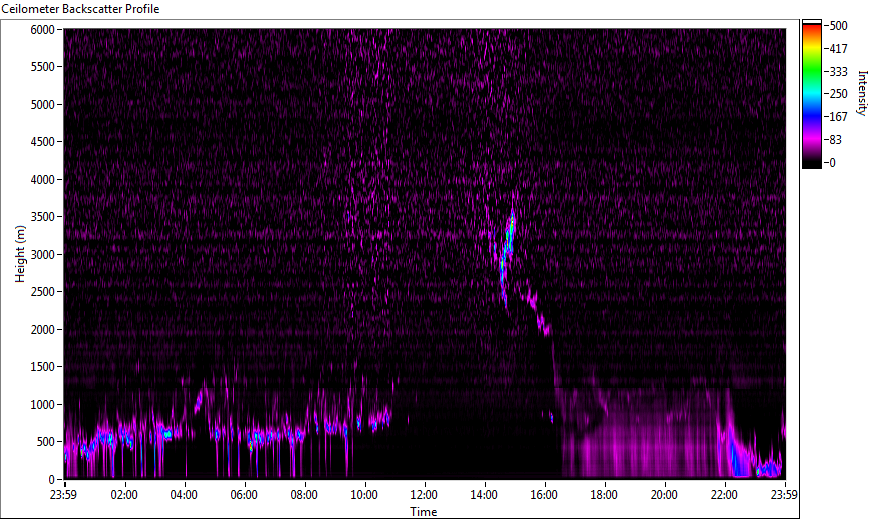The width and height of the screenshot is (872, 519).
Task: Click the Ceilometer Backscatter Profile title
Action: [81, 9]
